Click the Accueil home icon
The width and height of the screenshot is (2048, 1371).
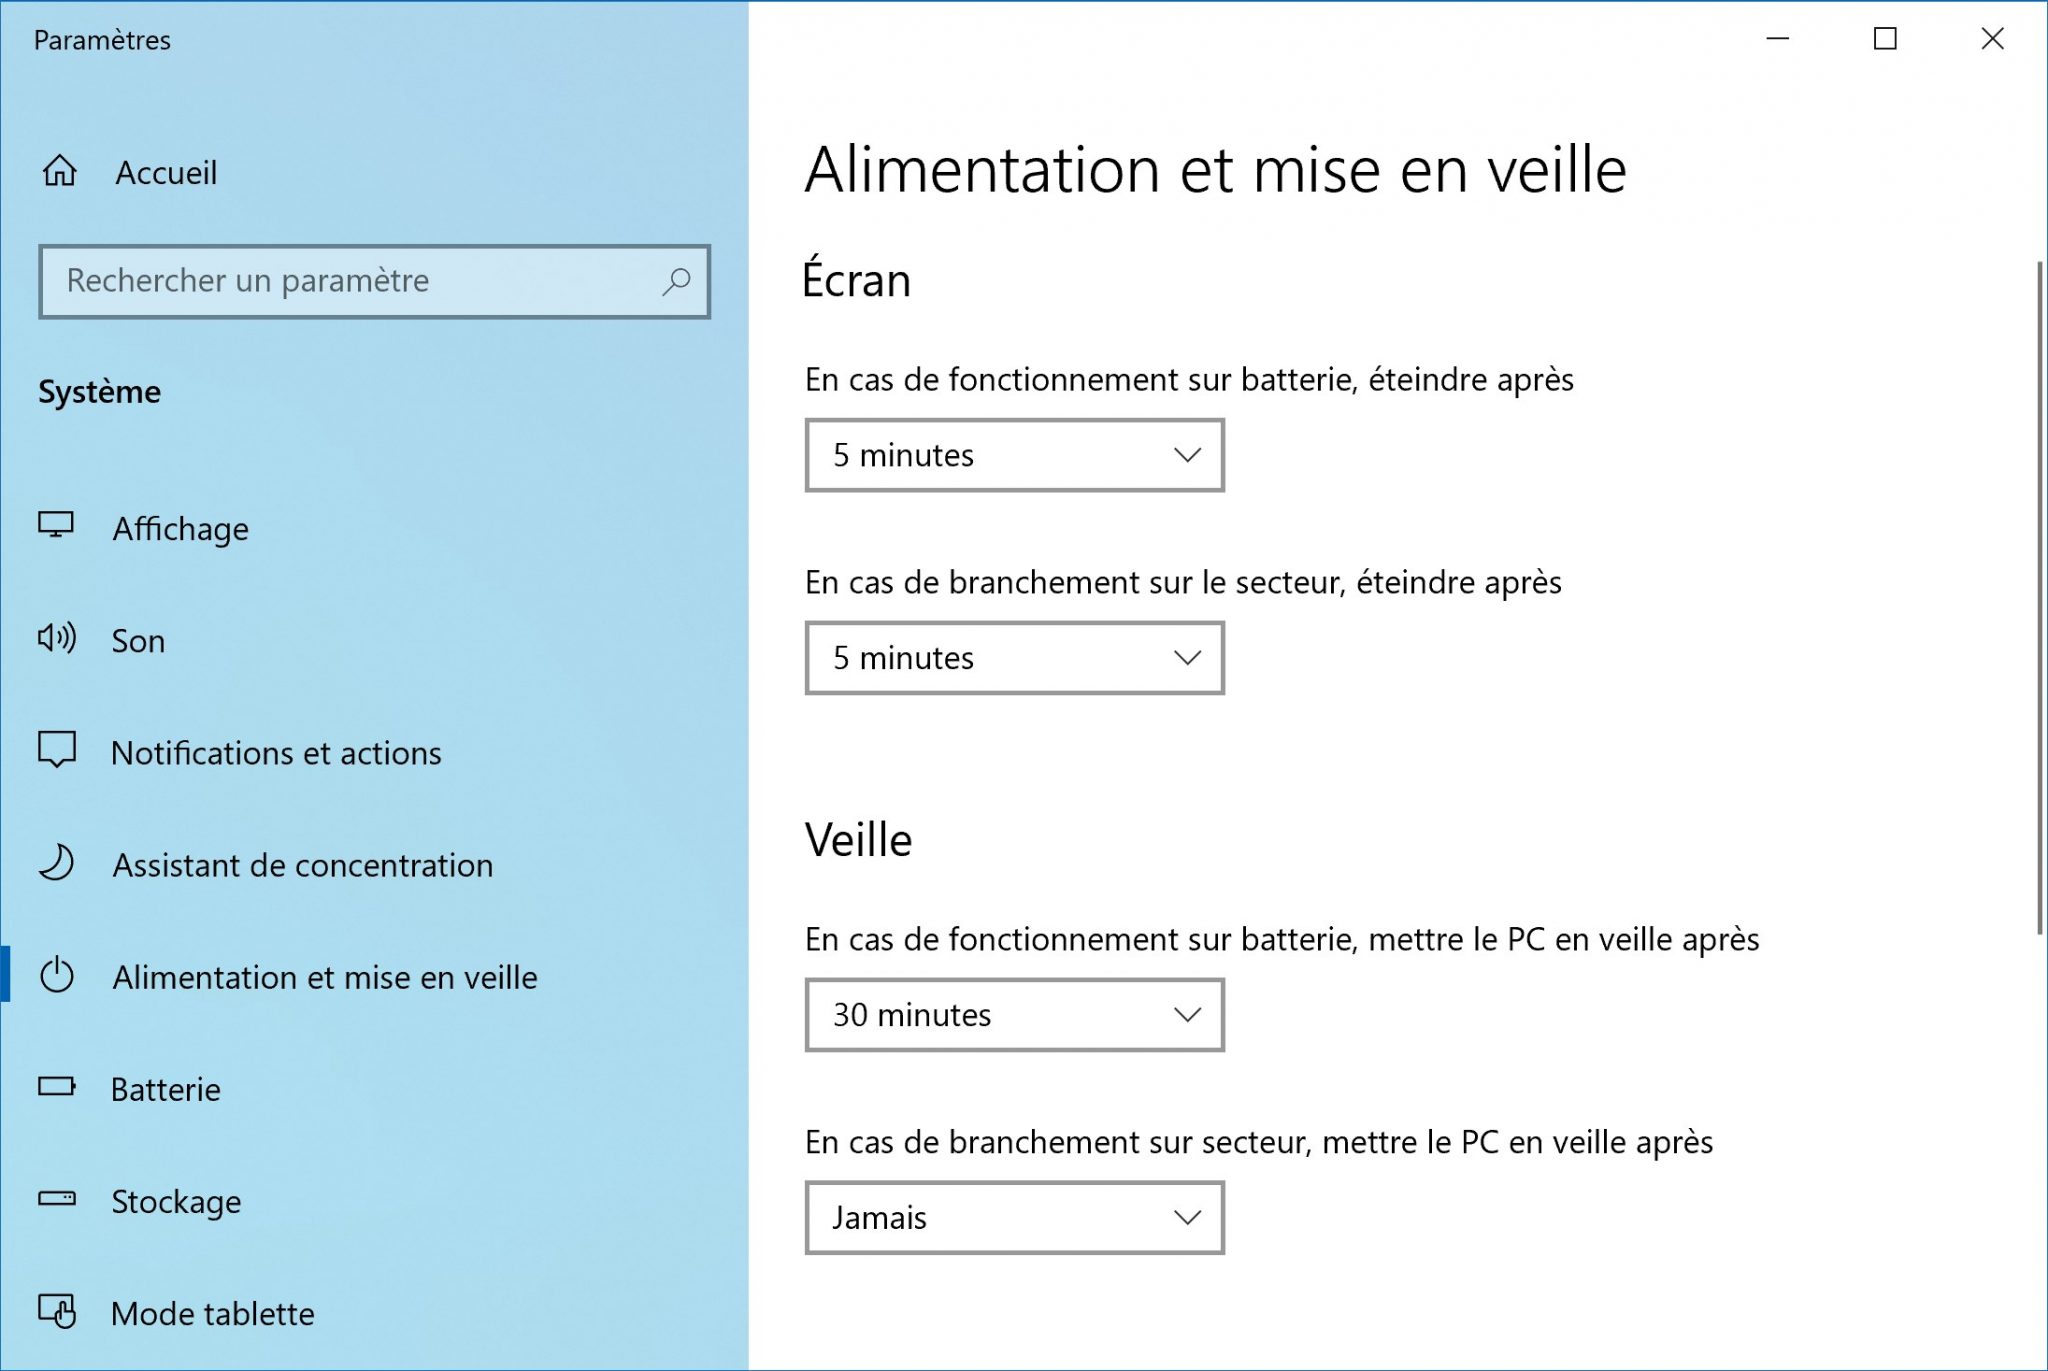tap(59, 171)
